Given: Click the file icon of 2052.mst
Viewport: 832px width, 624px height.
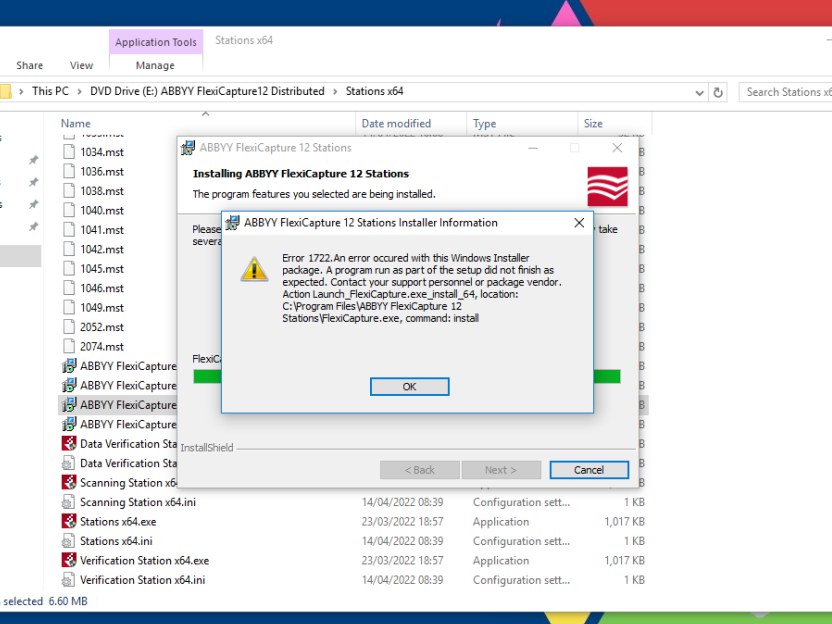Looking at the screenshot, I should 68,327.
